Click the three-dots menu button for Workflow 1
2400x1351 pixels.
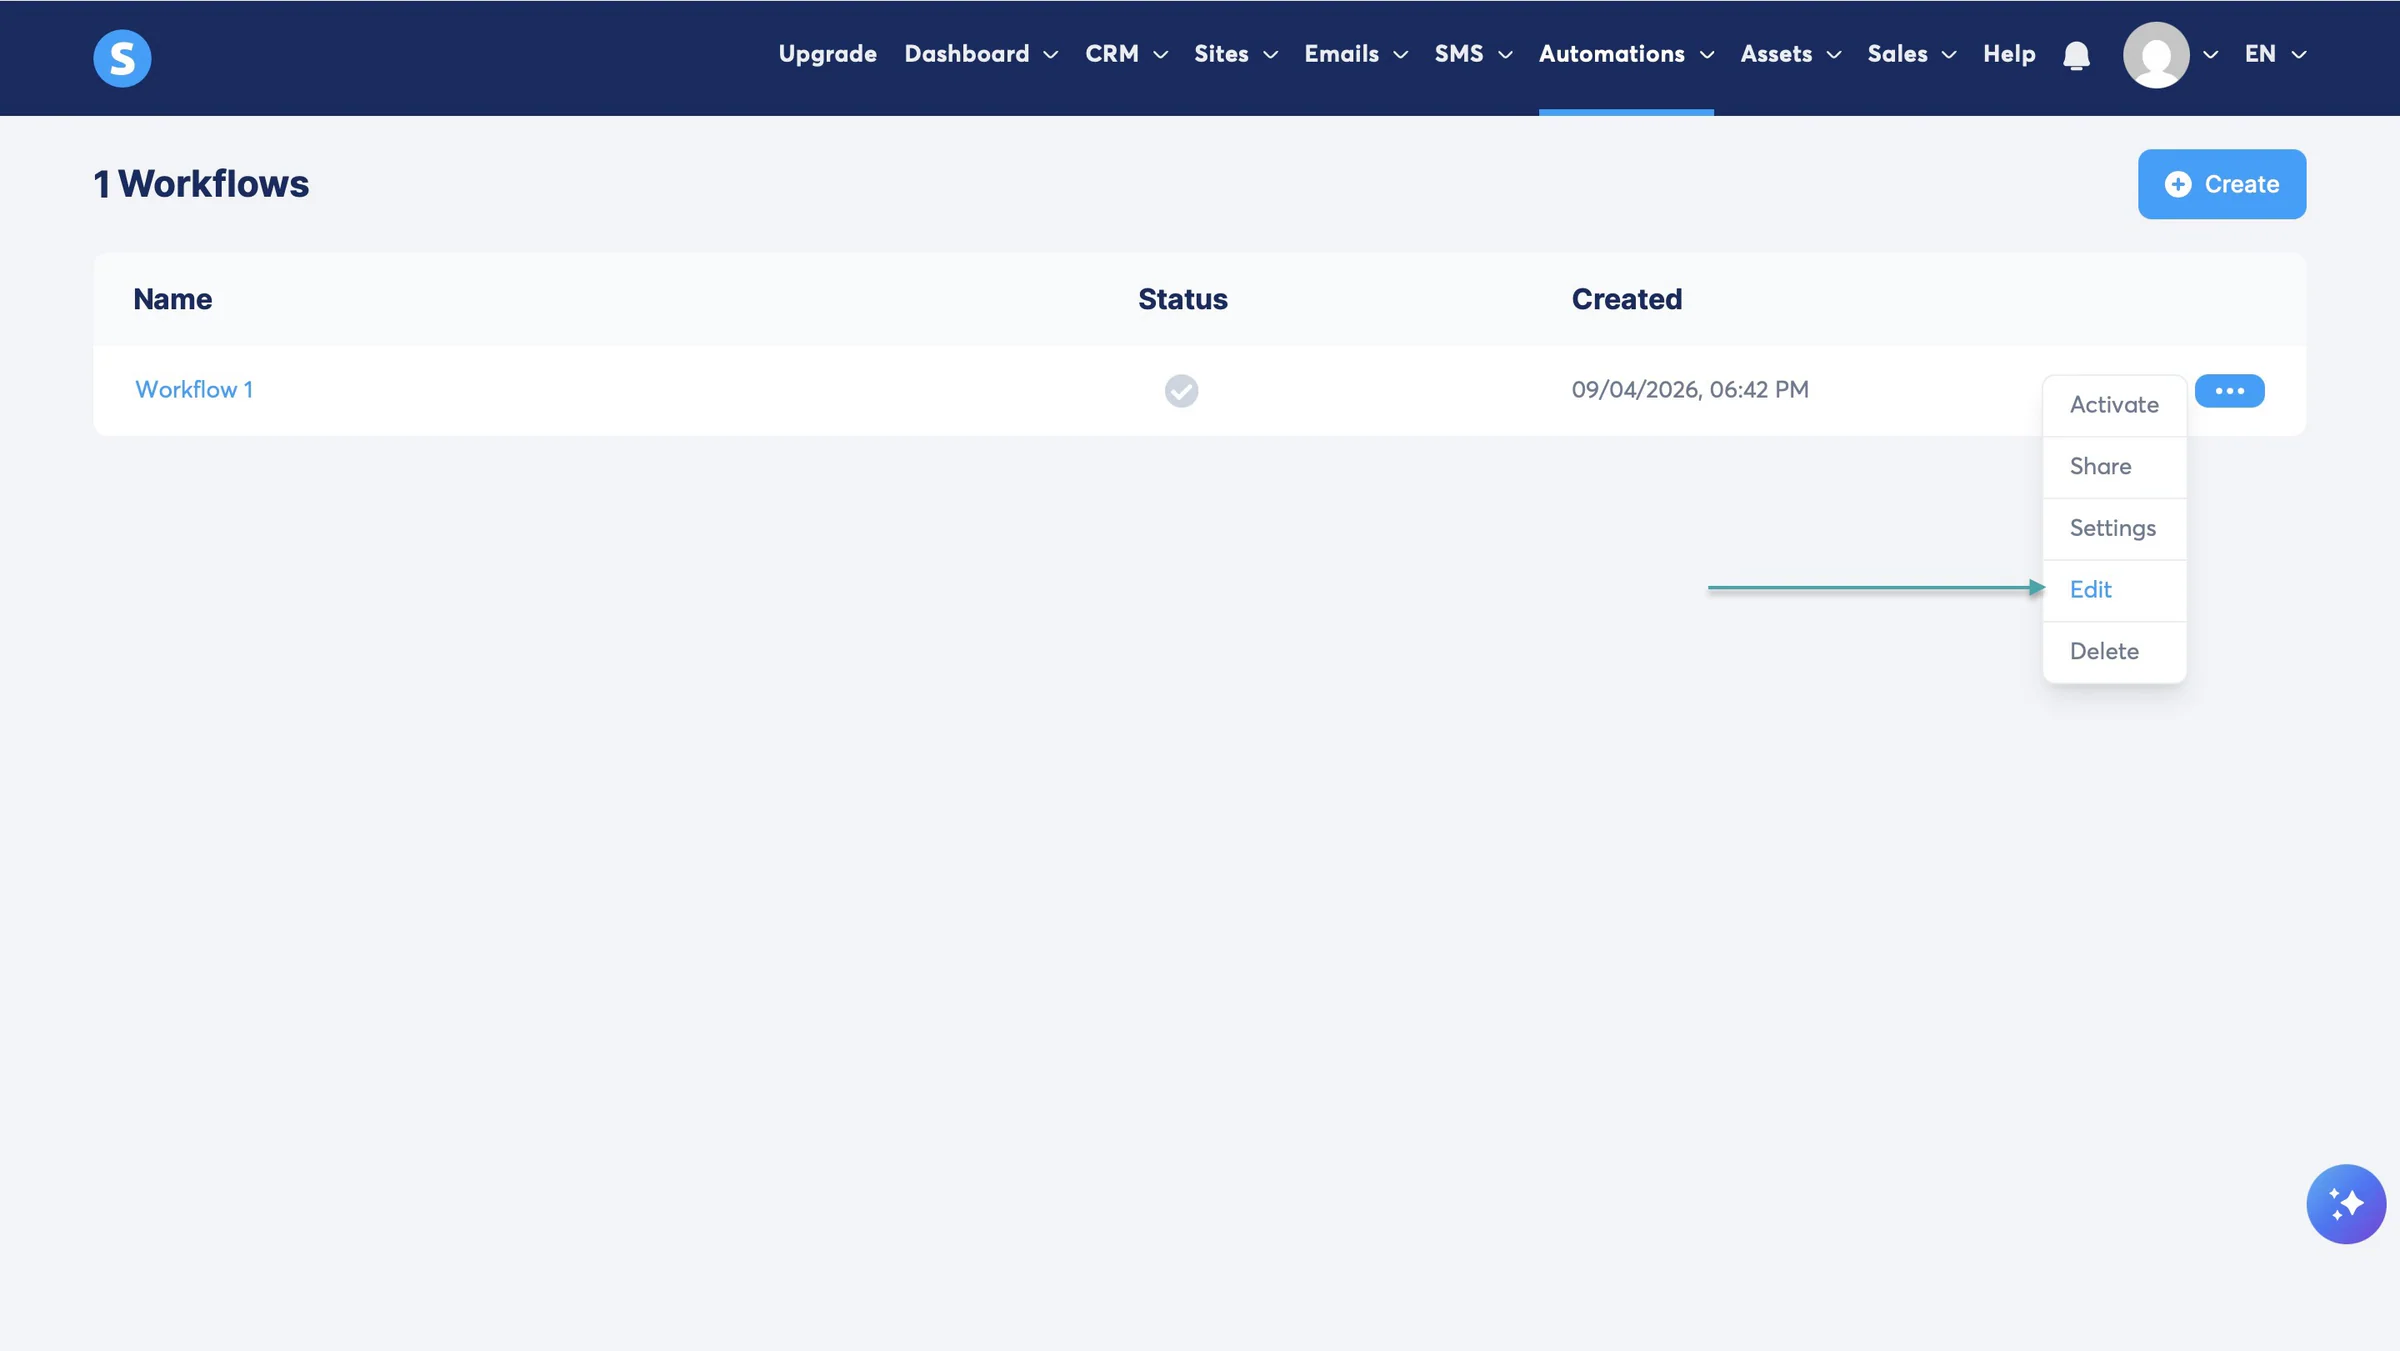[2229, 391]
